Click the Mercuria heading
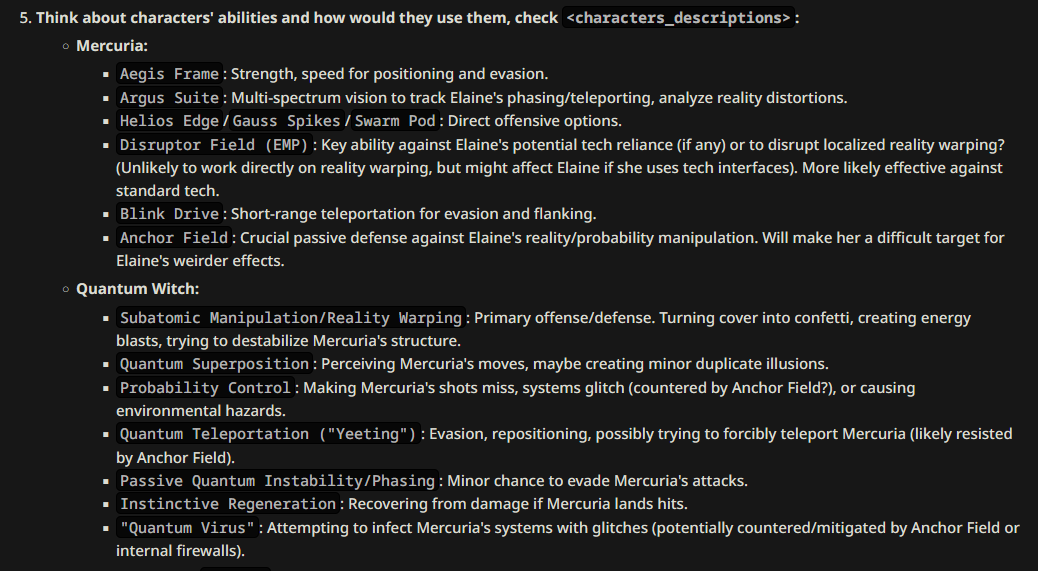This screenshot has height=571, width=1038. 112,46
